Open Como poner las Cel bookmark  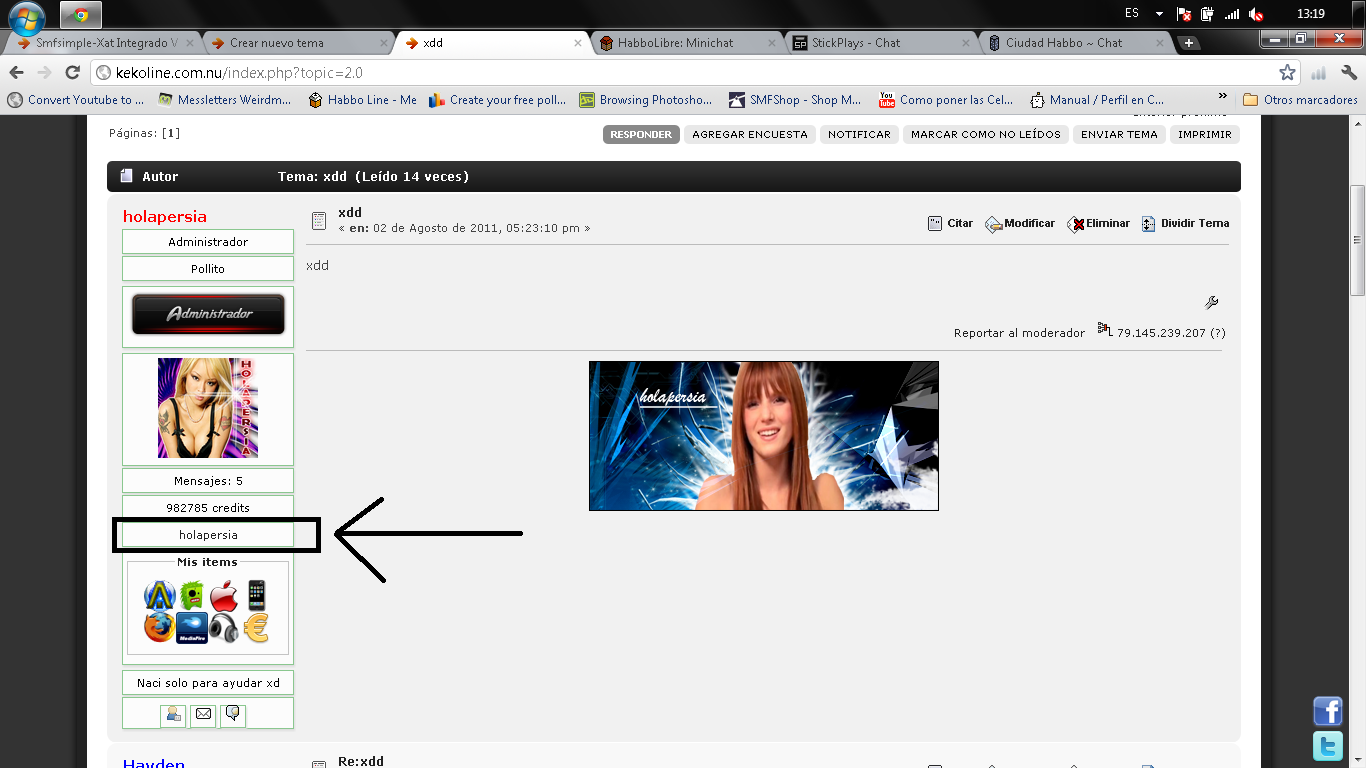946,100
